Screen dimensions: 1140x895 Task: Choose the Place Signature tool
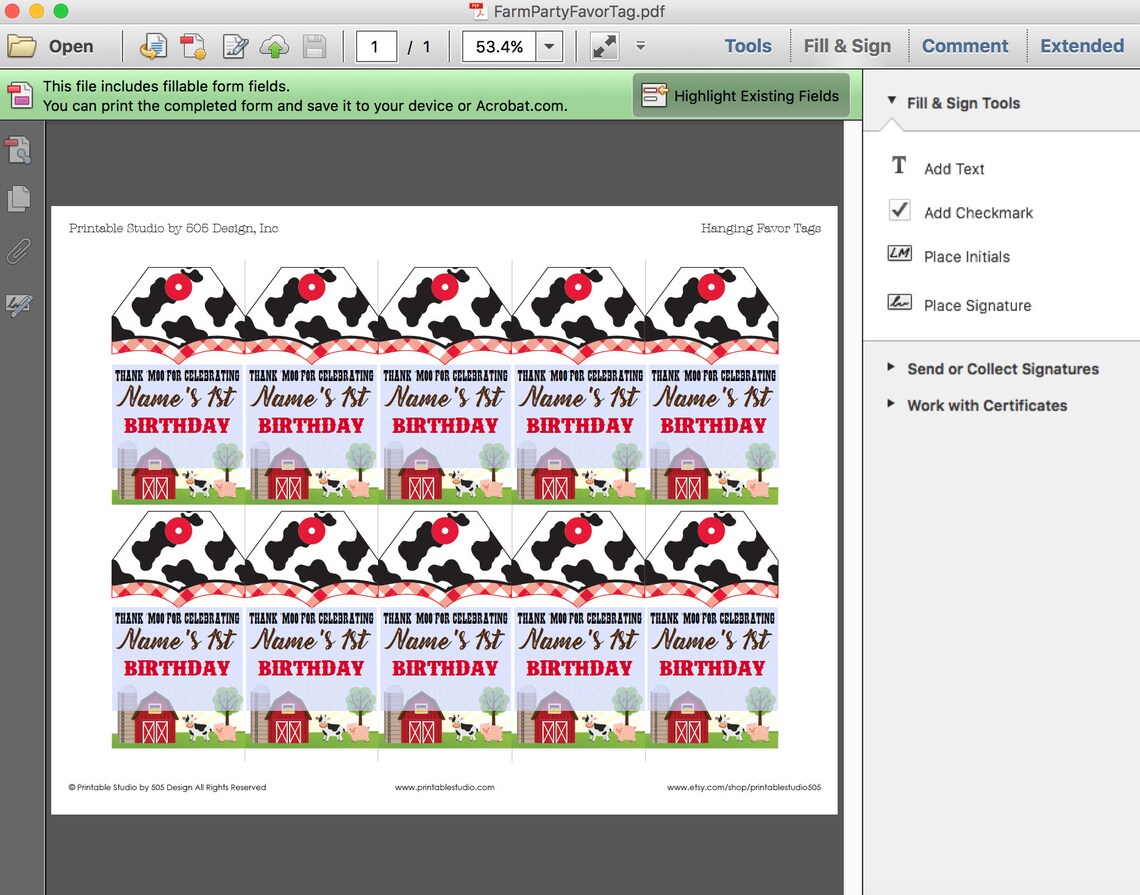point(959,304)
